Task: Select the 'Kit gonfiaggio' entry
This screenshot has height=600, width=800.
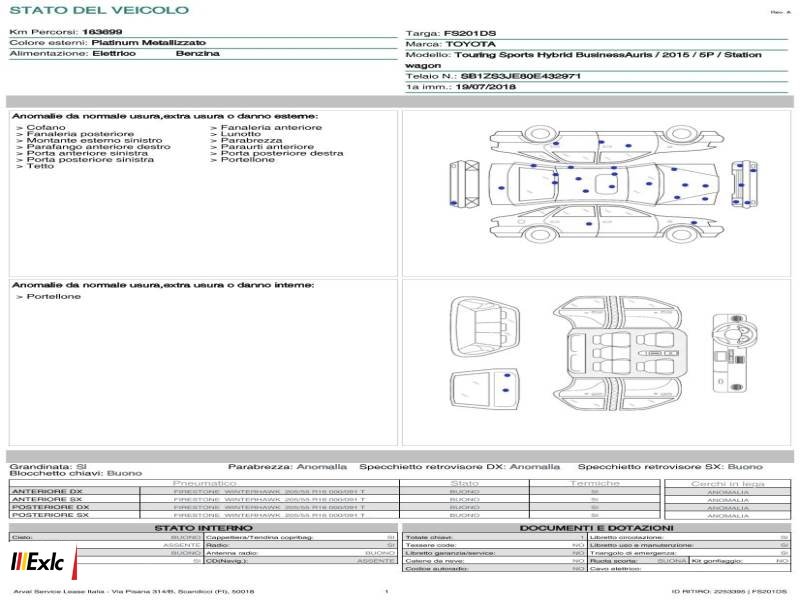Action: [740, 561]
